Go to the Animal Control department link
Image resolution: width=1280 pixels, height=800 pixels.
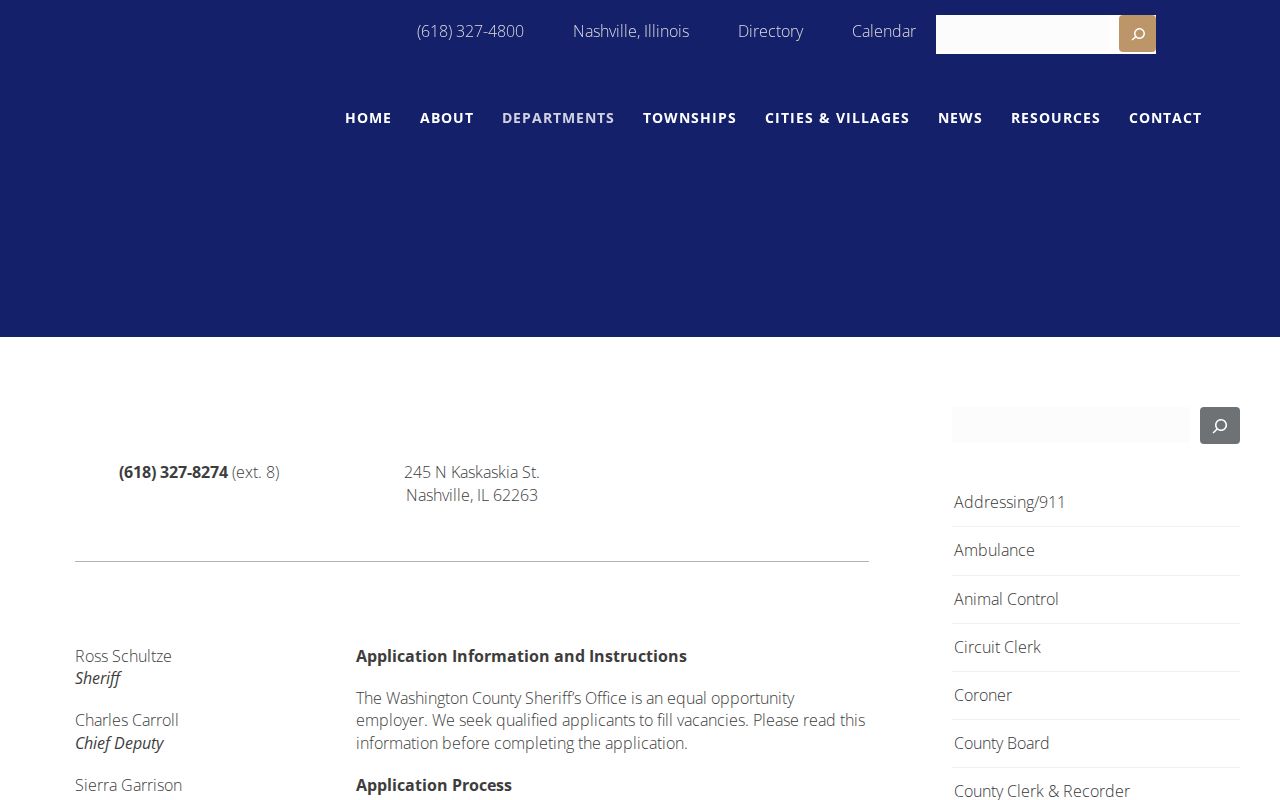(1006, 599)
